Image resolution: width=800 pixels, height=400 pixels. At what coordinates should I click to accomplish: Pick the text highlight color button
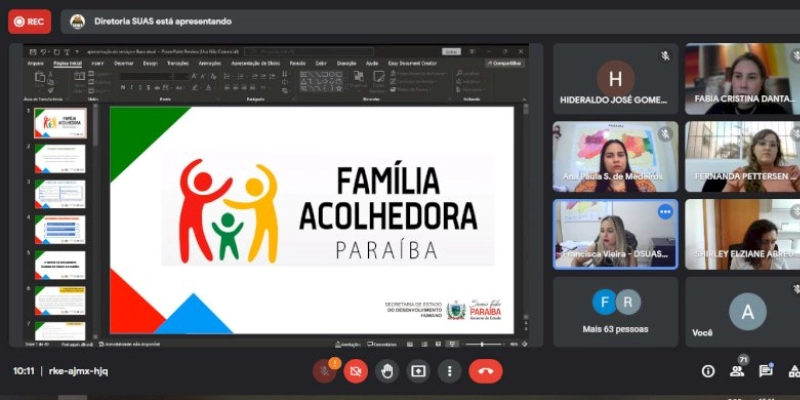click(x=195, y=88)
